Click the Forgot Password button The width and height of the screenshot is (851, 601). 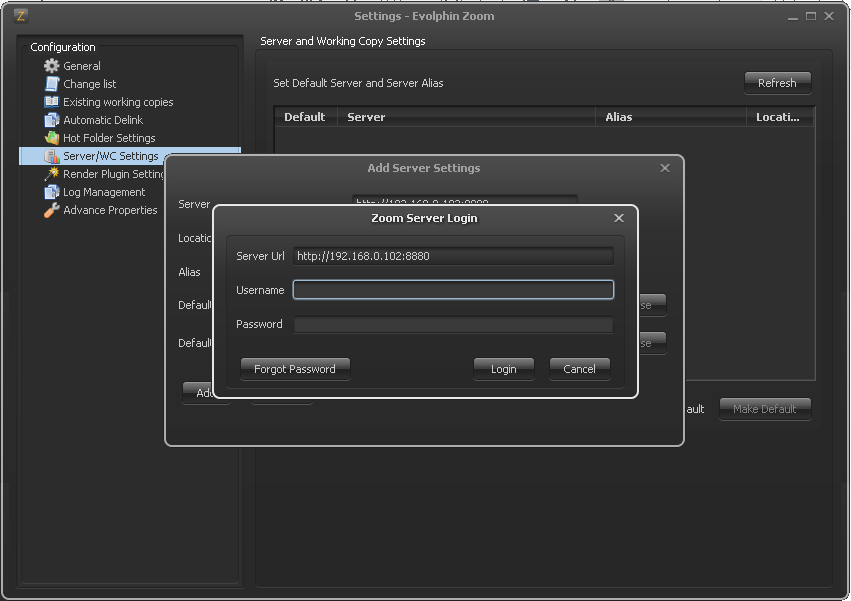coord(295,369)
